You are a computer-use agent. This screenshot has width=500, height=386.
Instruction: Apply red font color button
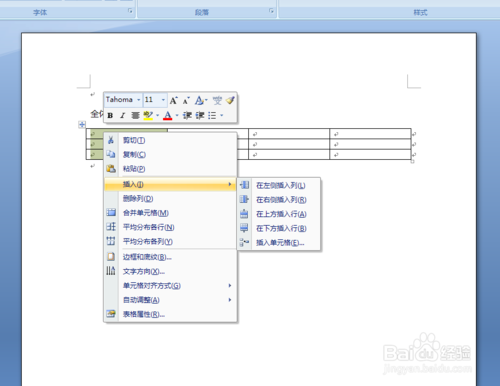(168, 115)
